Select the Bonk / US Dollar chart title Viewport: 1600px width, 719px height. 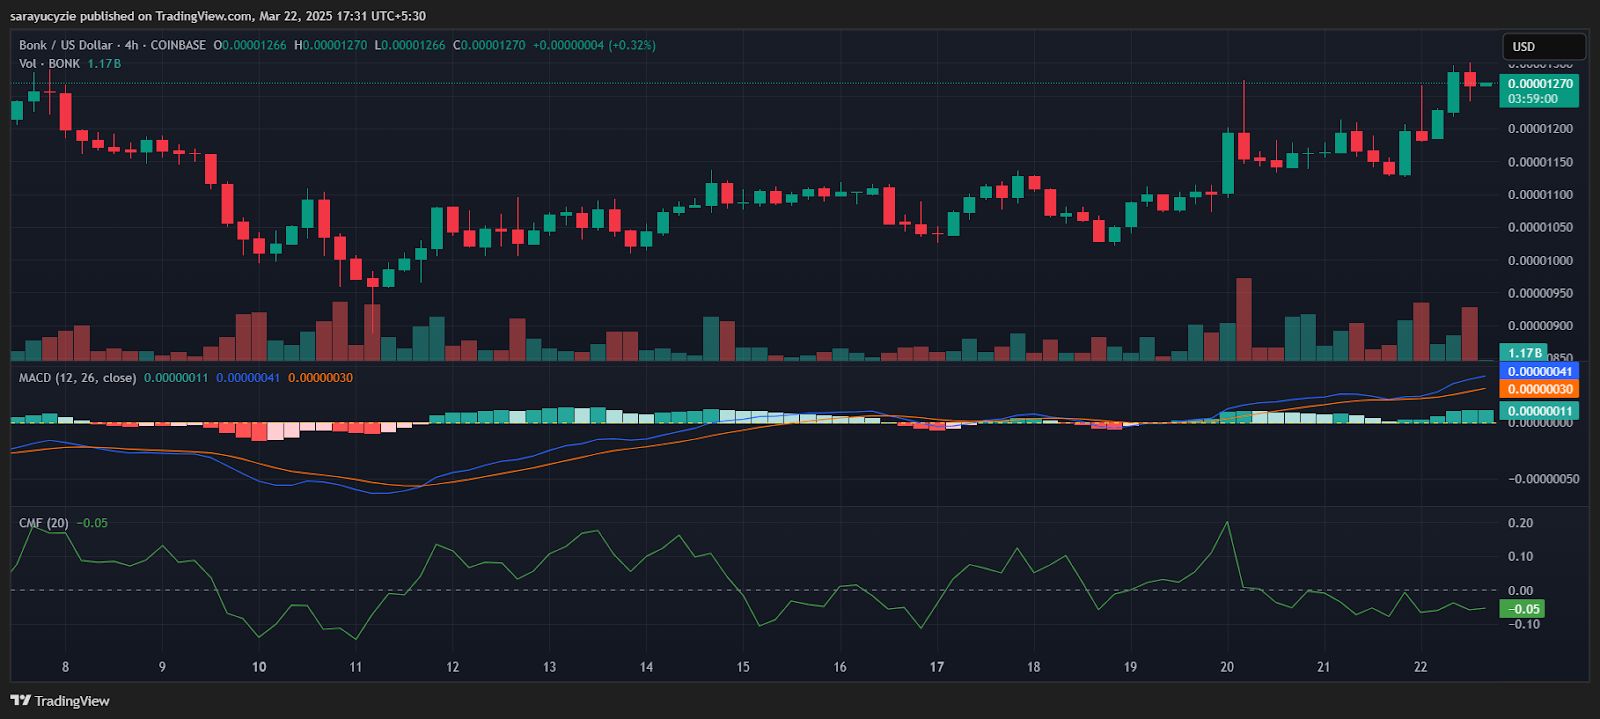click(x=66, y=45)
